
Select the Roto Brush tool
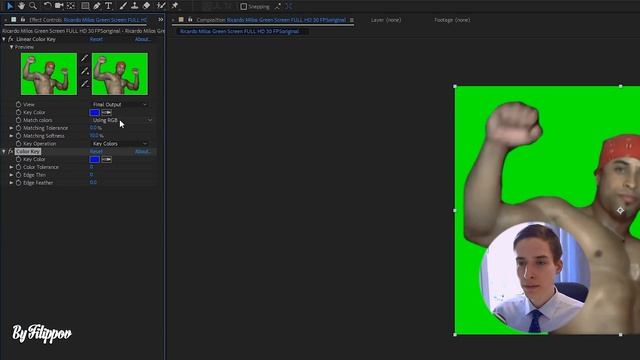pyautogui.click(x=161, y=6)
